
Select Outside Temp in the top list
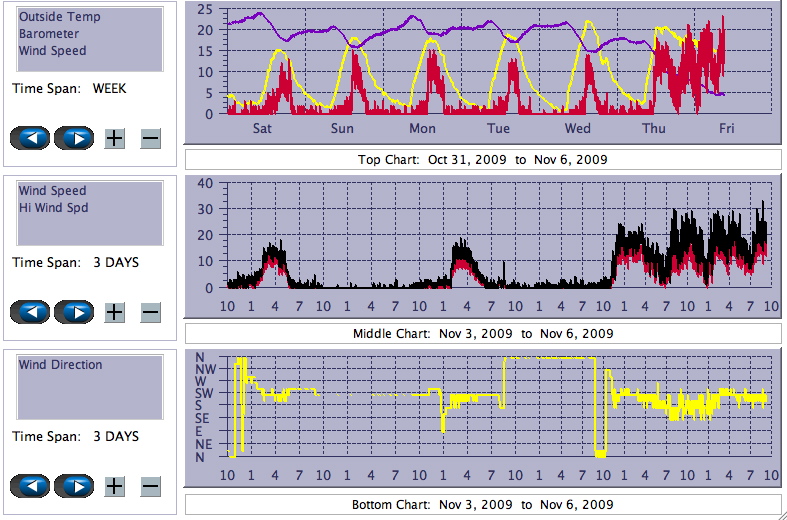[x=59, y=17]
